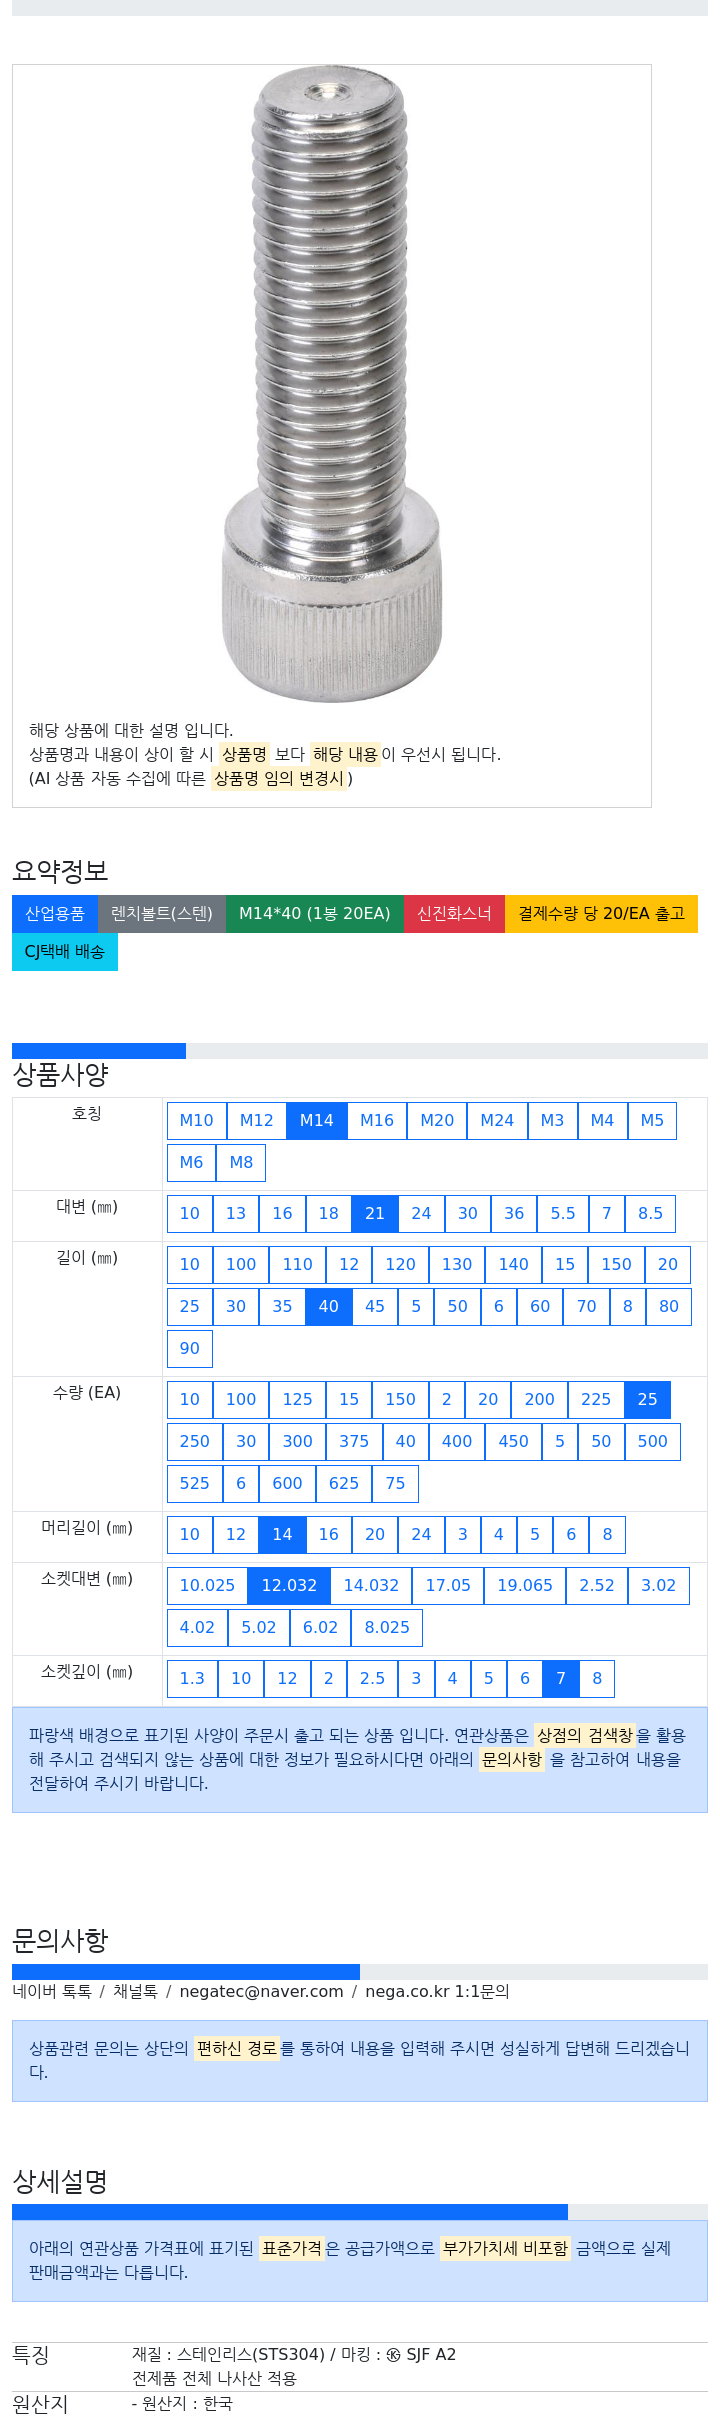The height and width of the screenshot is (2424, 720).
Task: Click the CJ택배 배송 shipping tag
Action: (x=65, y=952)
